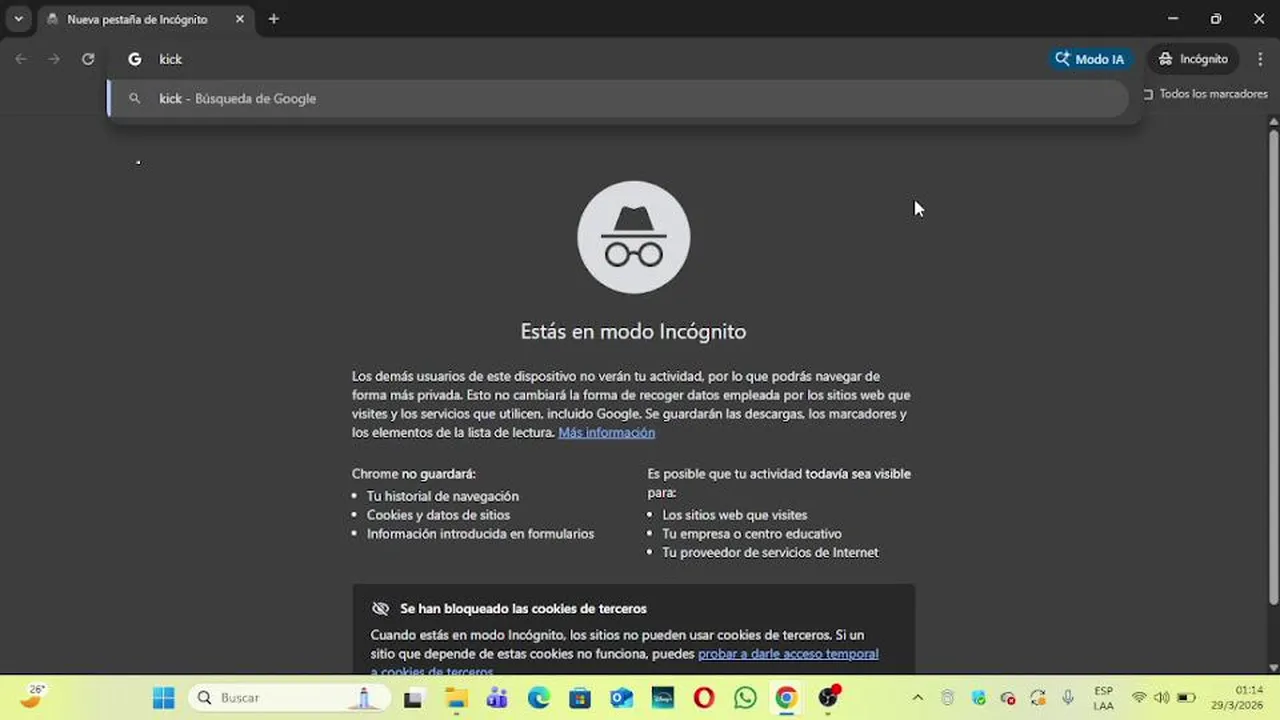Click the volume speaker icon
This screenshot has width=1280, height=720.
tap(1161, 698)
